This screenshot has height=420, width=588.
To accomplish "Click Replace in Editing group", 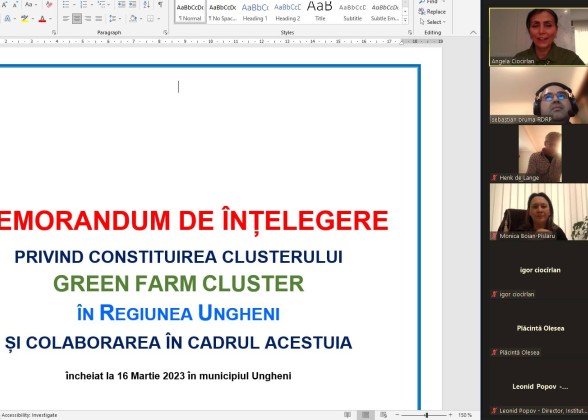I will coord(432,12).
